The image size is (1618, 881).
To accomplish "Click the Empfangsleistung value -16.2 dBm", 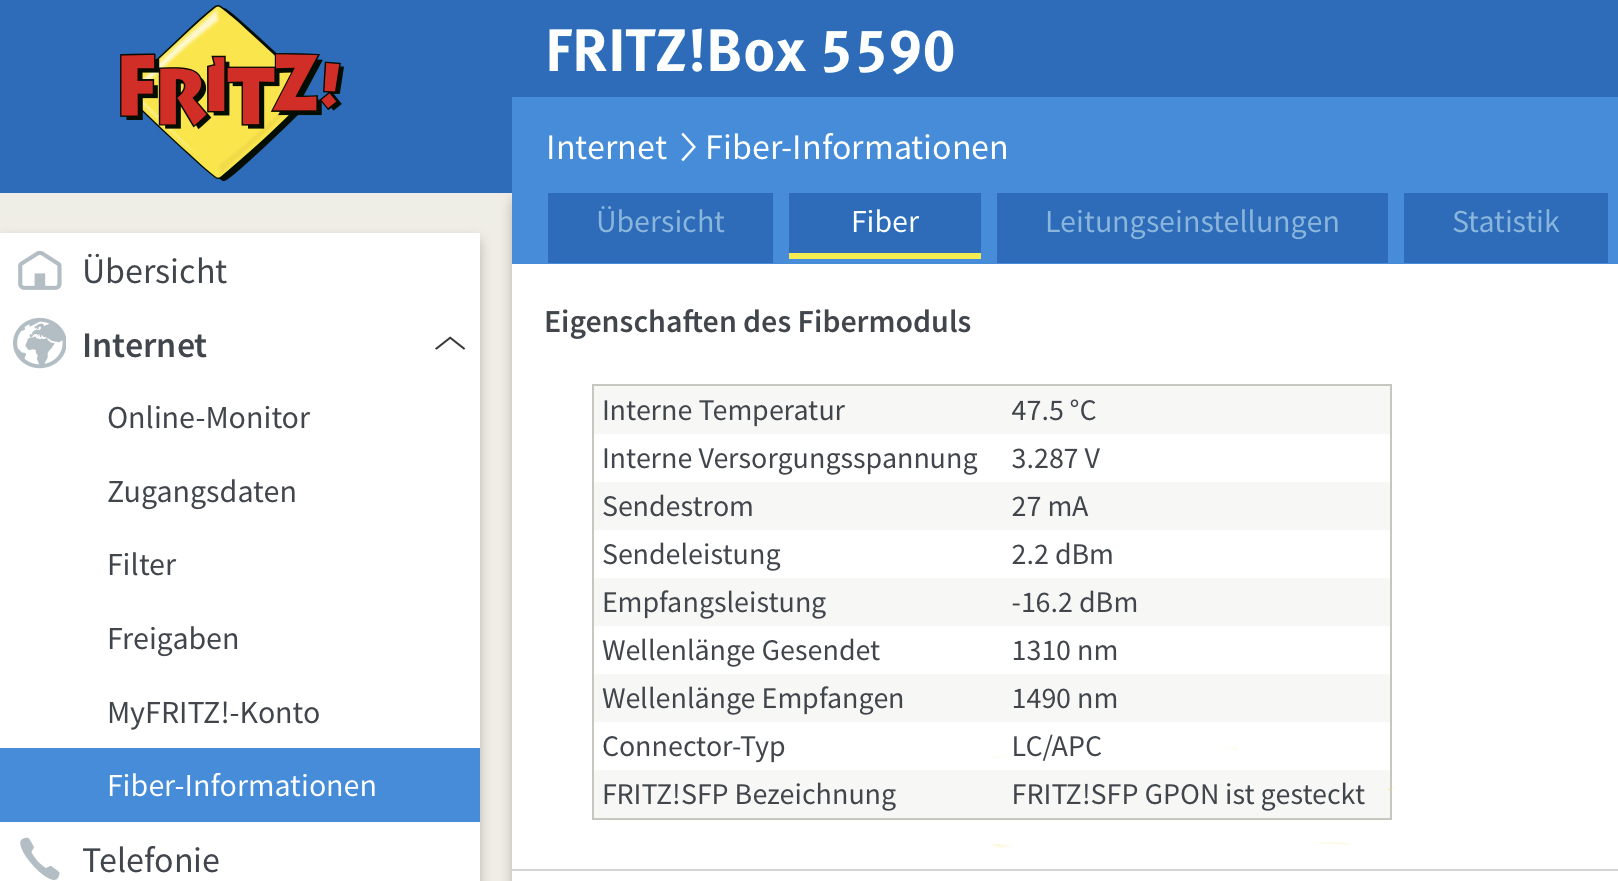I will 1074,602.
